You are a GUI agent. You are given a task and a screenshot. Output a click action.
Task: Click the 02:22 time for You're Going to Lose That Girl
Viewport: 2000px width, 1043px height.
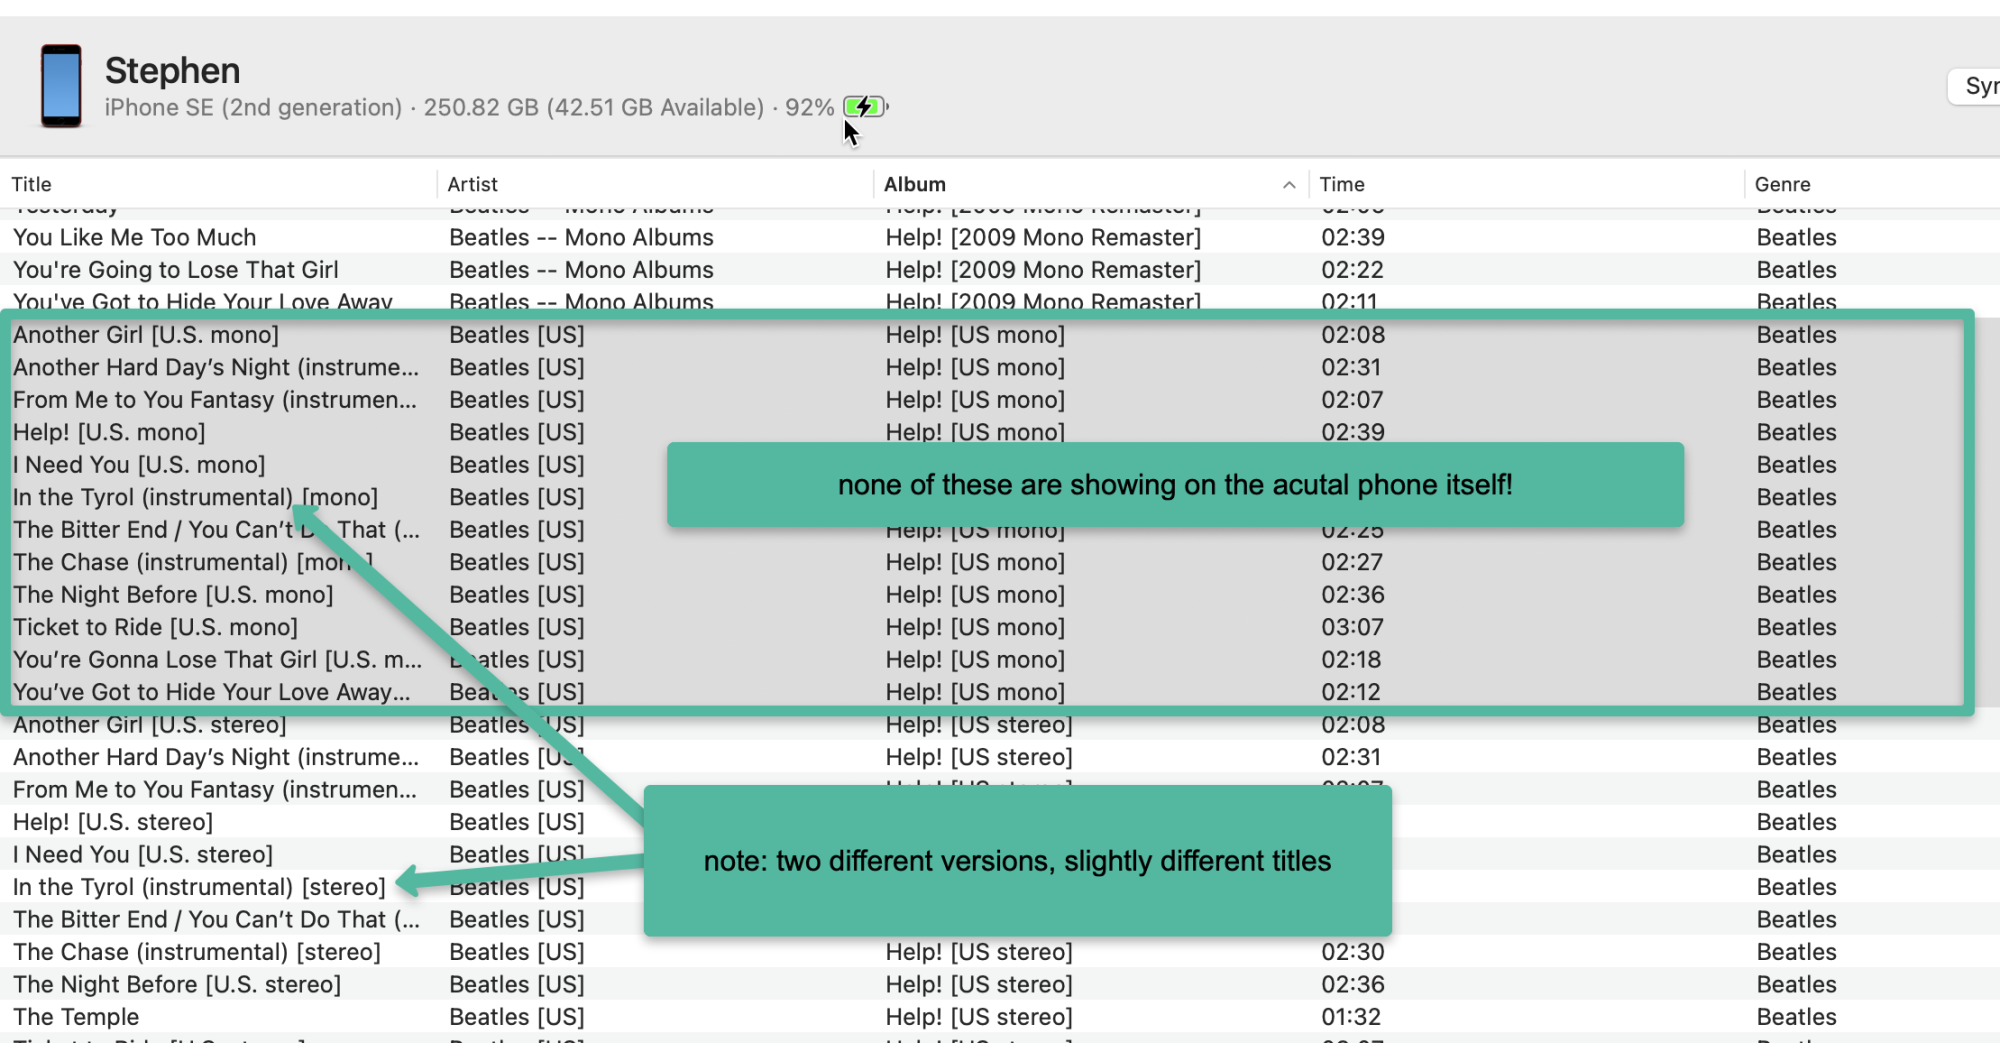(1353, 270)
